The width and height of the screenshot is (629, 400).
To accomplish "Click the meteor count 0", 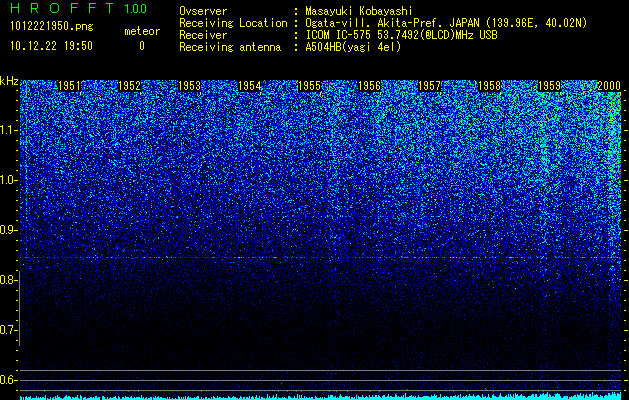I will (x=142, y=46).
